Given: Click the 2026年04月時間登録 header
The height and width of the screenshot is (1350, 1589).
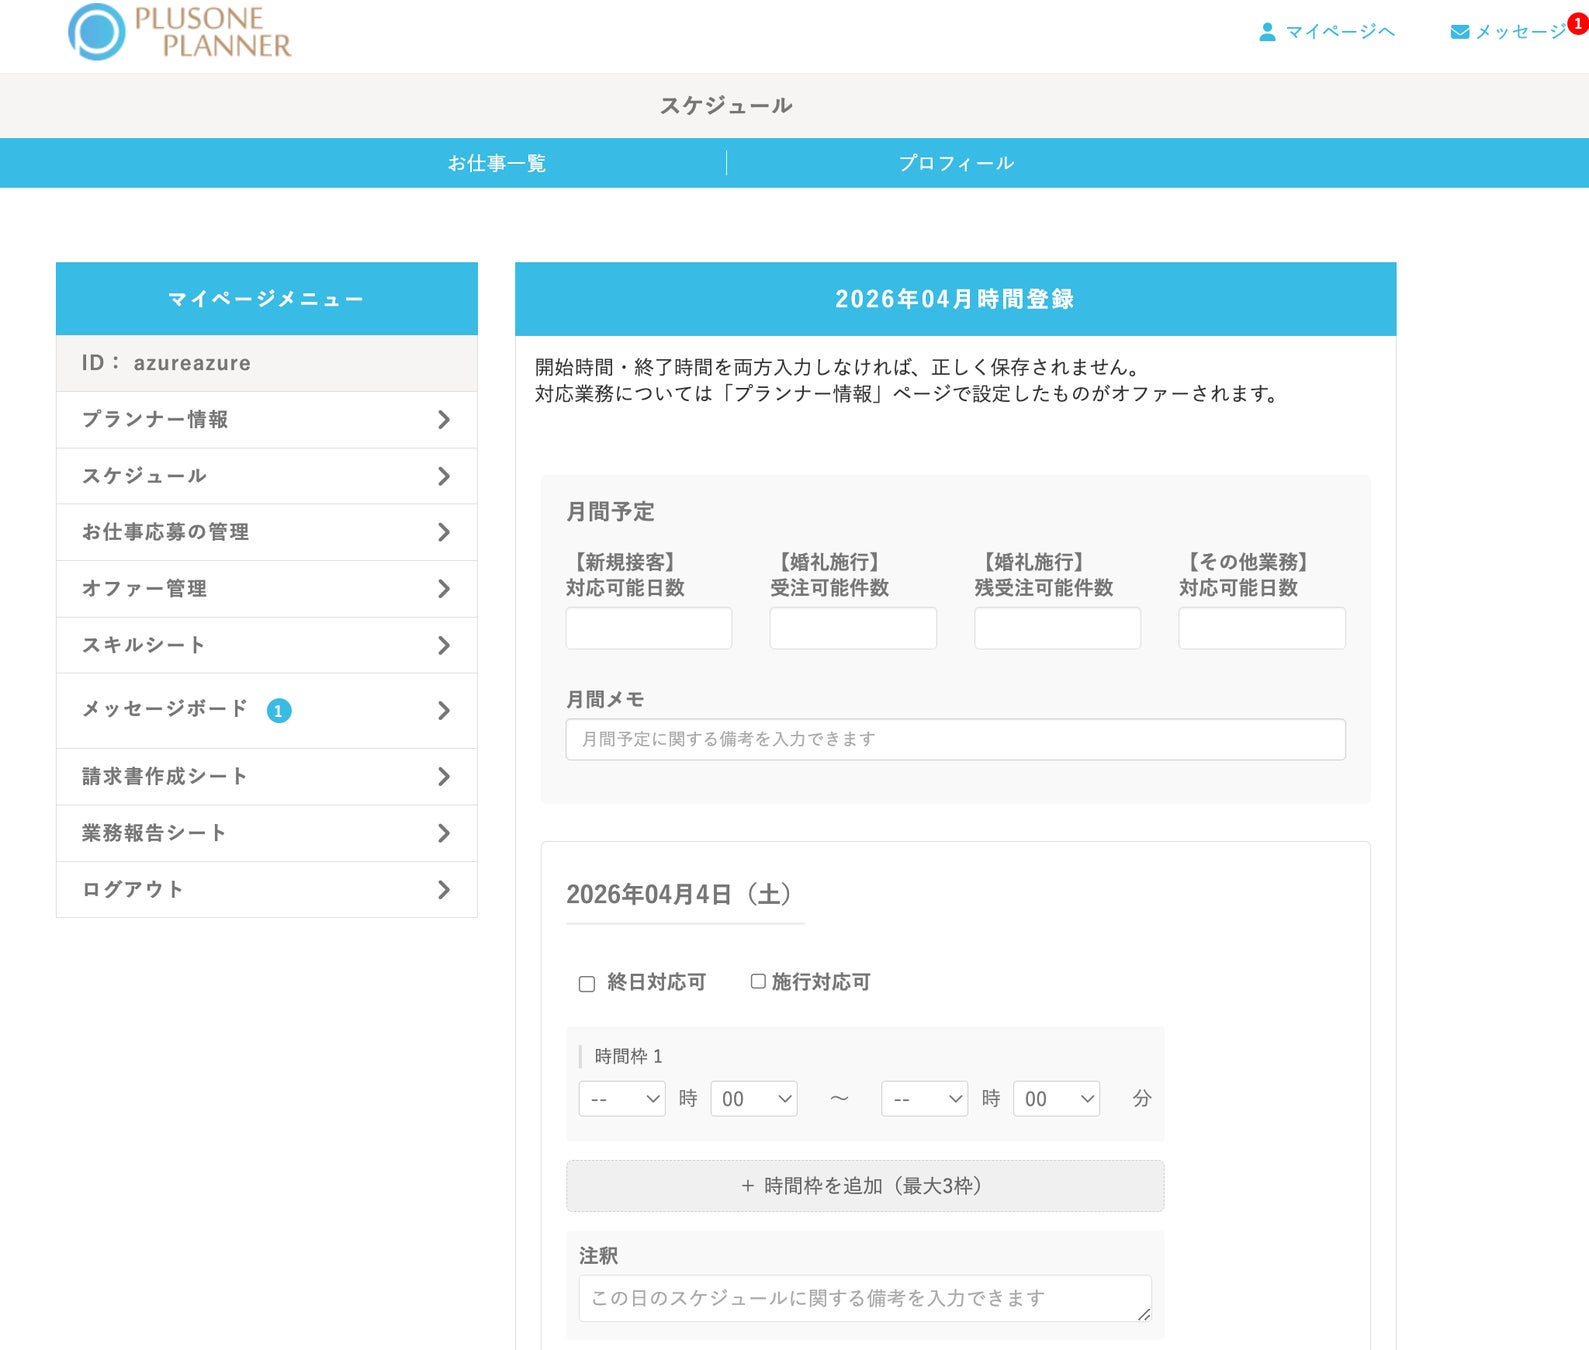Looking at the screenshot, I should pos(955,299).
